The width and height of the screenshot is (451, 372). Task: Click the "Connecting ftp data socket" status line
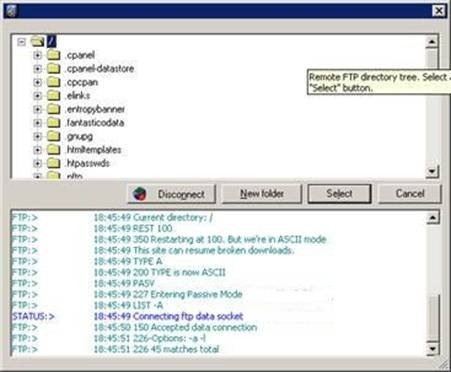[x=168, y=316]
